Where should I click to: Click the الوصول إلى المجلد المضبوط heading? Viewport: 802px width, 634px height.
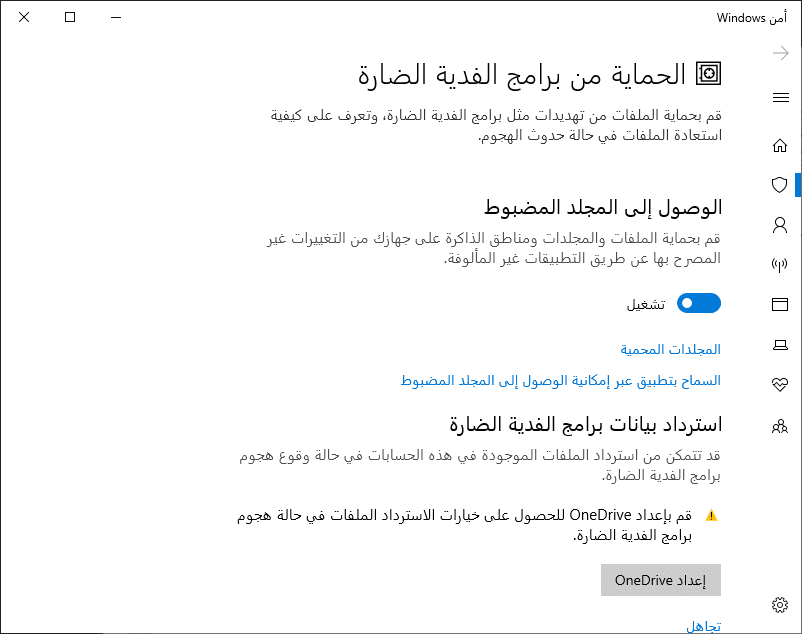click(603, 208)
